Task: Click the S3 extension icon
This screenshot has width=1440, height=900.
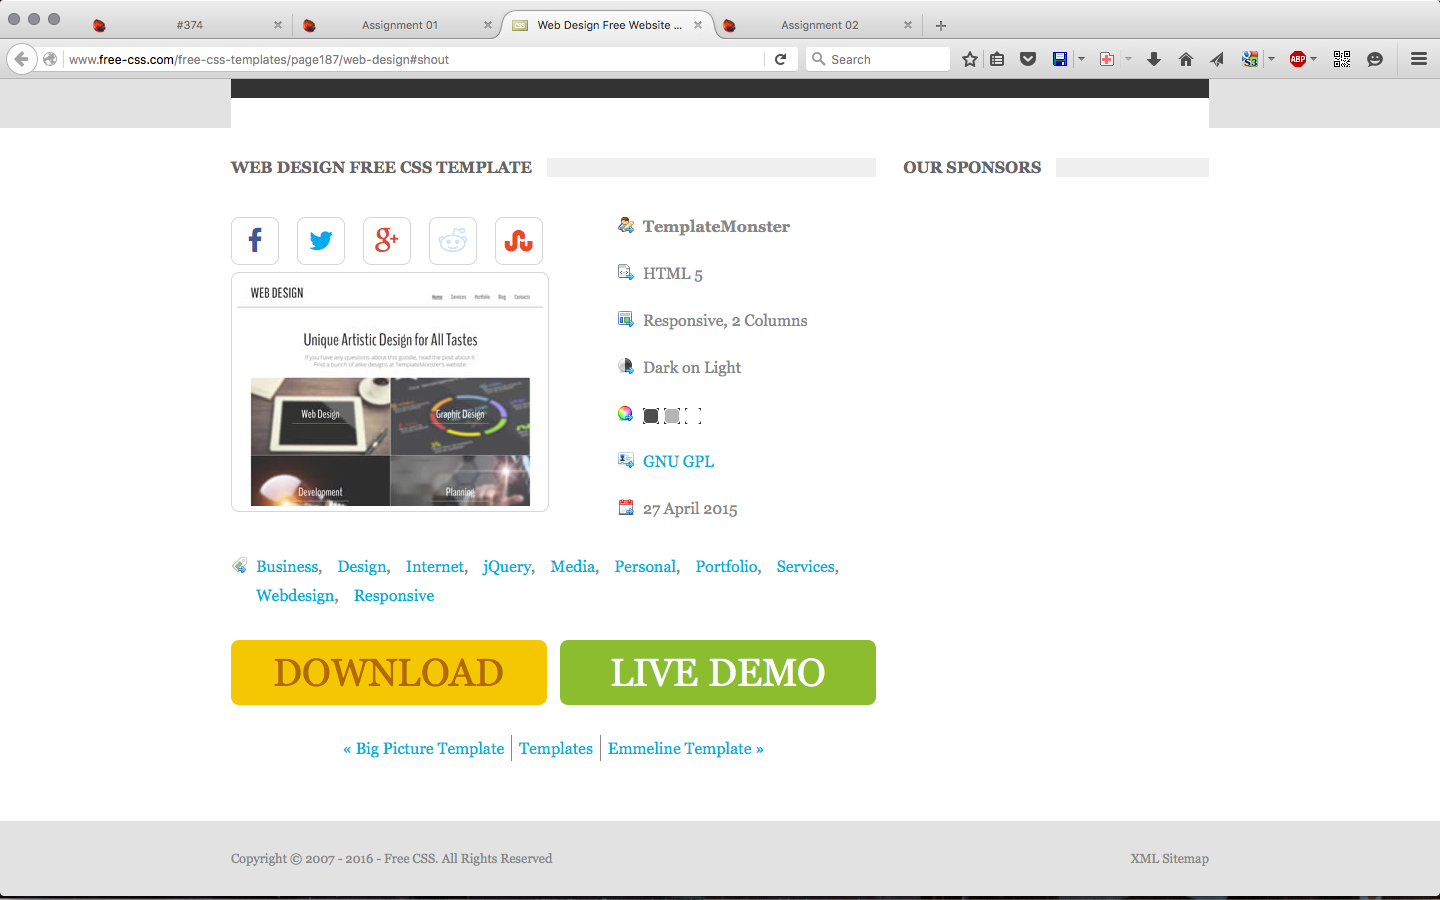Action: pyautogui.click(x=1250, y=59)
